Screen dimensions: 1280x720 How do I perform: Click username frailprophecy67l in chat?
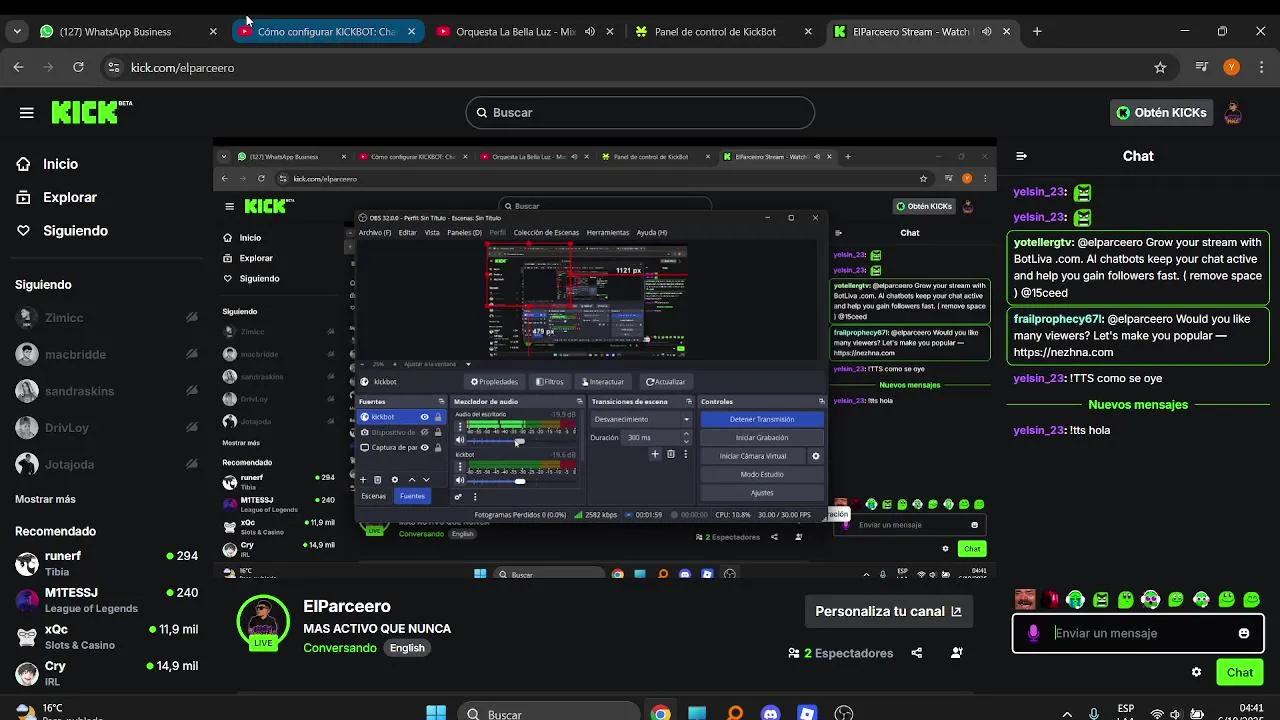click(1059, 319)
